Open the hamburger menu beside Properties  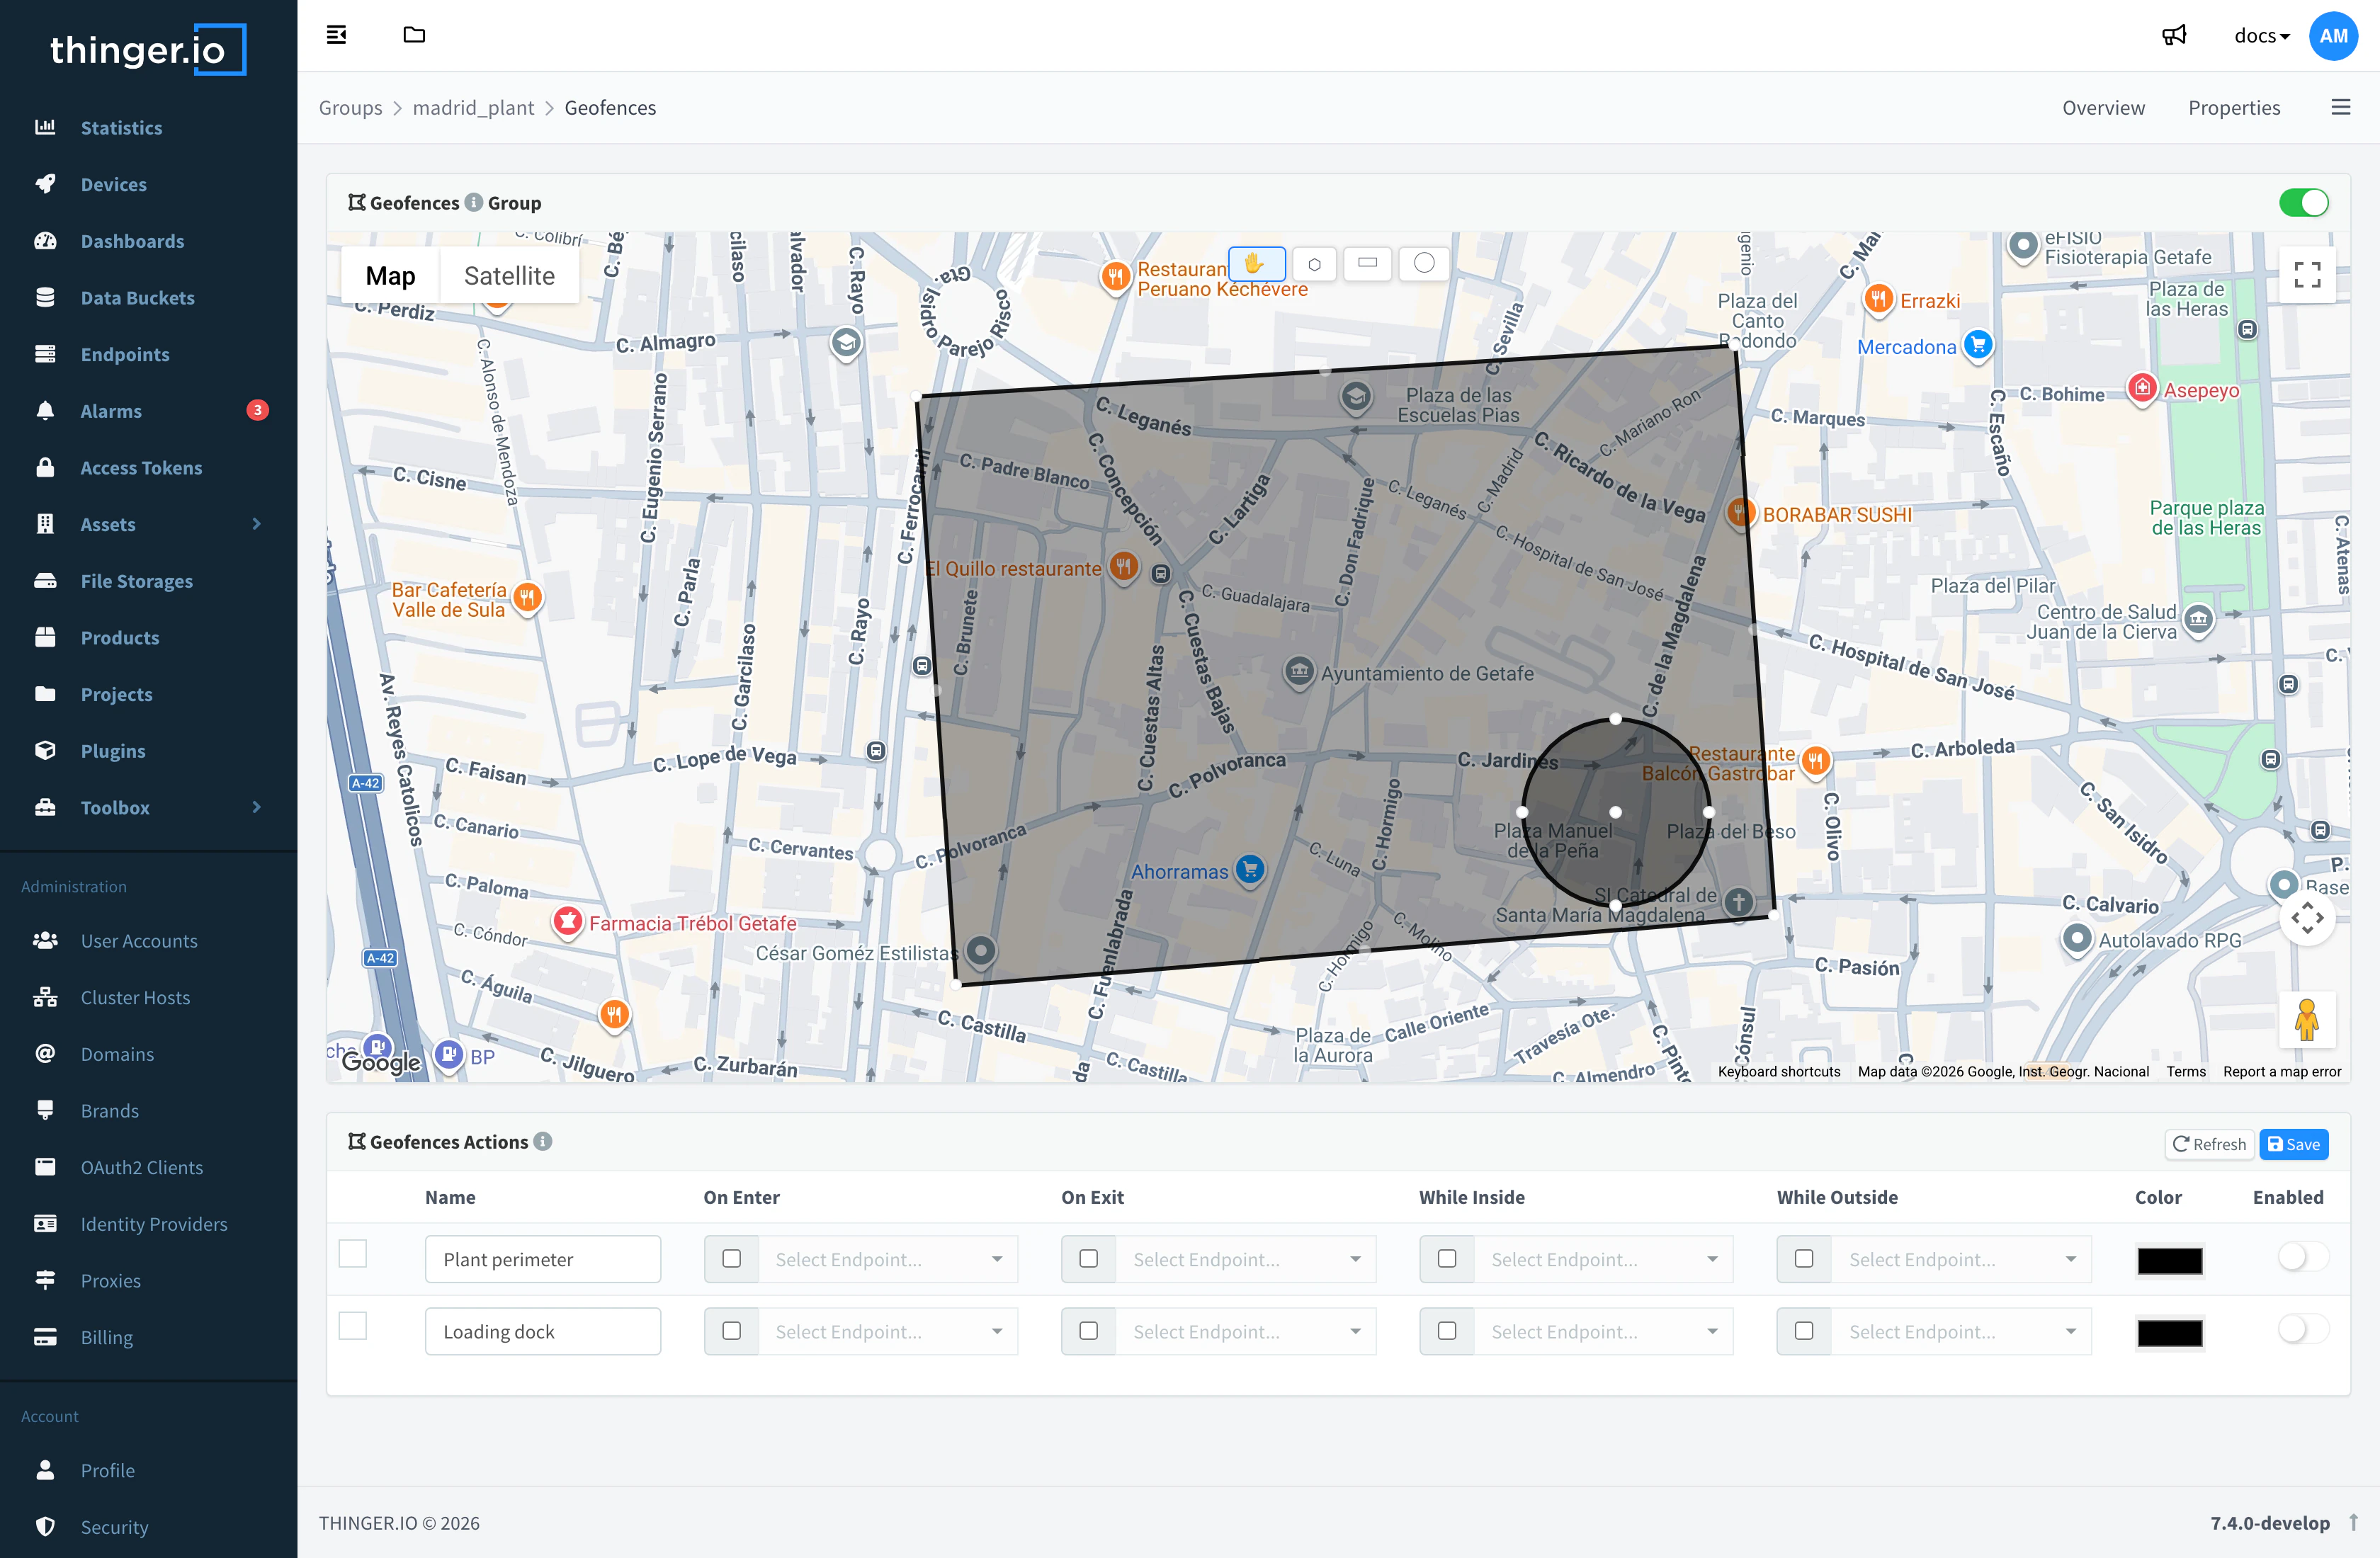[2341, 107]
